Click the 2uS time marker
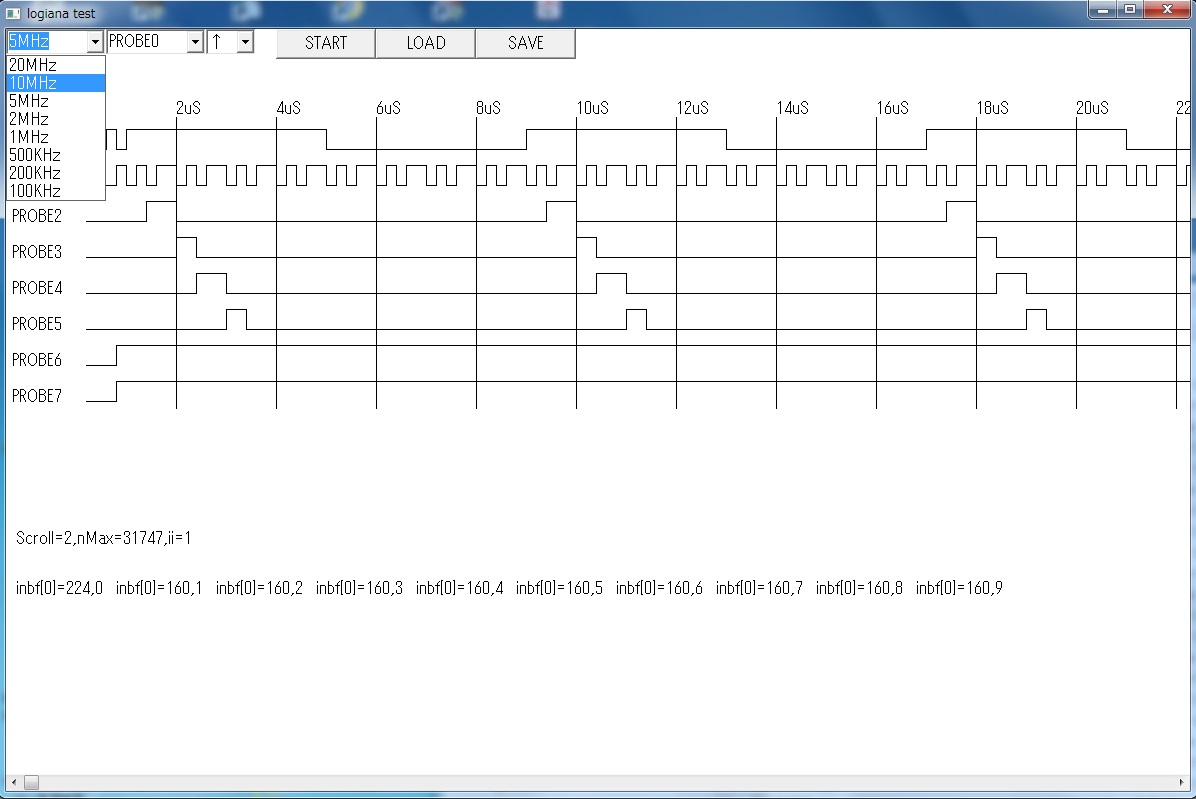Screen dimensions: 1196x799 click(188, 108)
